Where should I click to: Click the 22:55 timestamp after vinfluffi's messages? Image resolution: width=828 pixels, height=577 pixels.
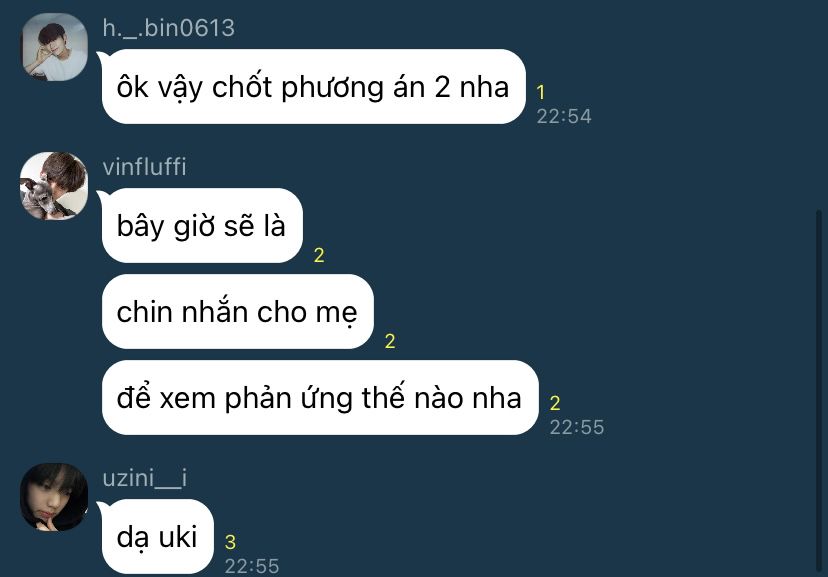[x=577, y=427]
